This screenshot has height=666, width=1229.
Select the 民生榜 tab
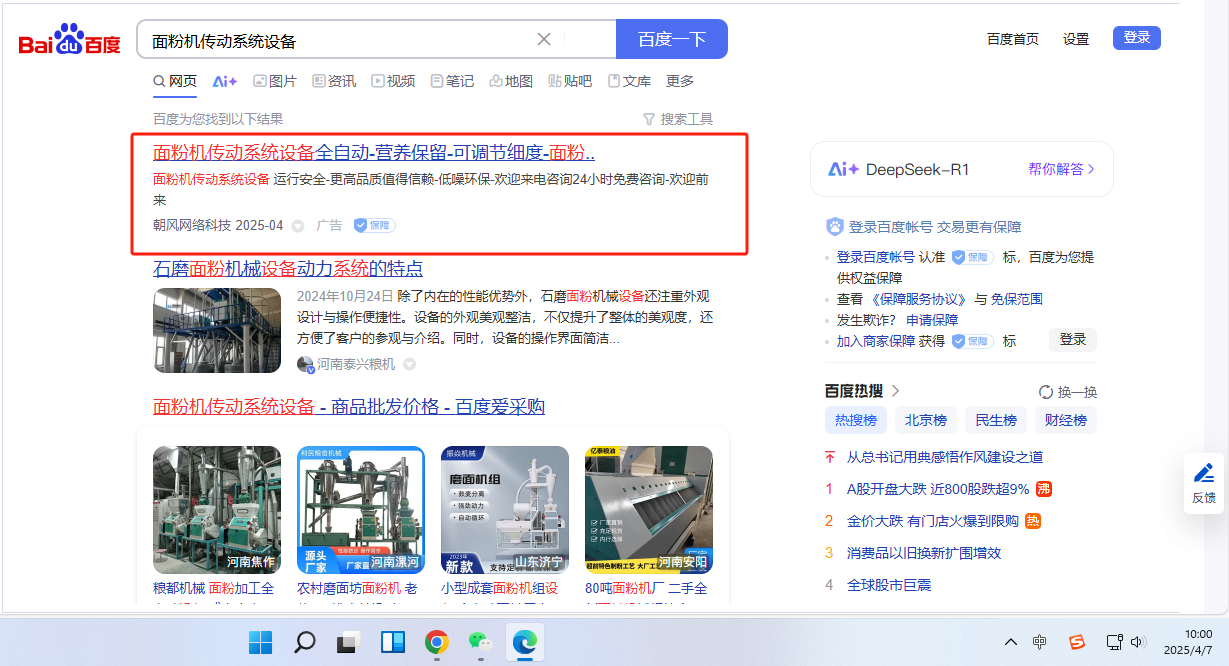tap(996, 420)
